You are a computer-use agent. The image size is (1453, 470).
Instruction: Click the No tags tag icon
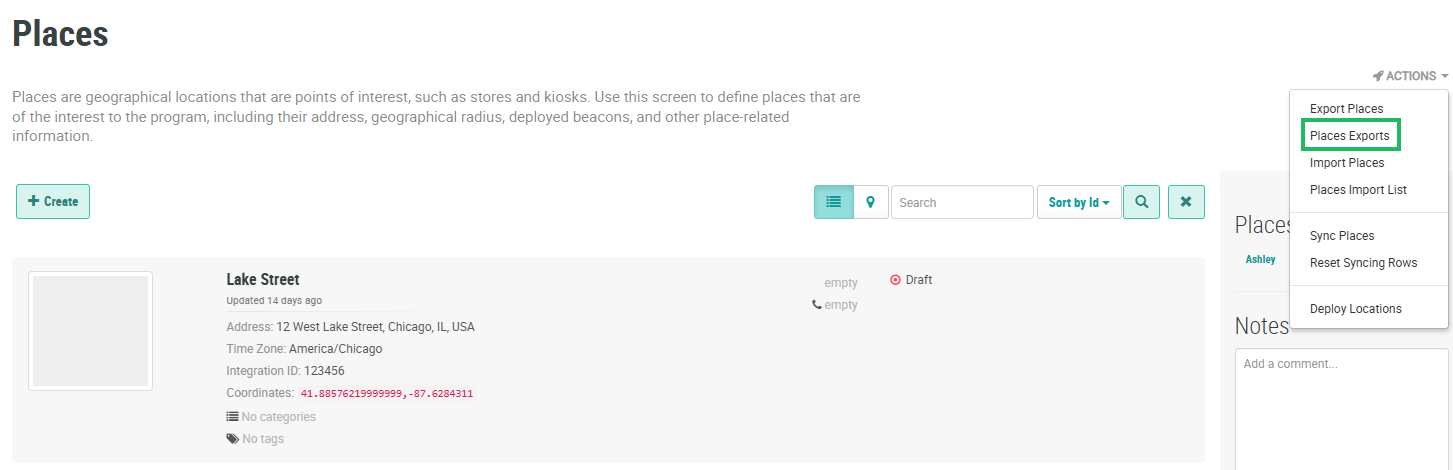[232, 439]
